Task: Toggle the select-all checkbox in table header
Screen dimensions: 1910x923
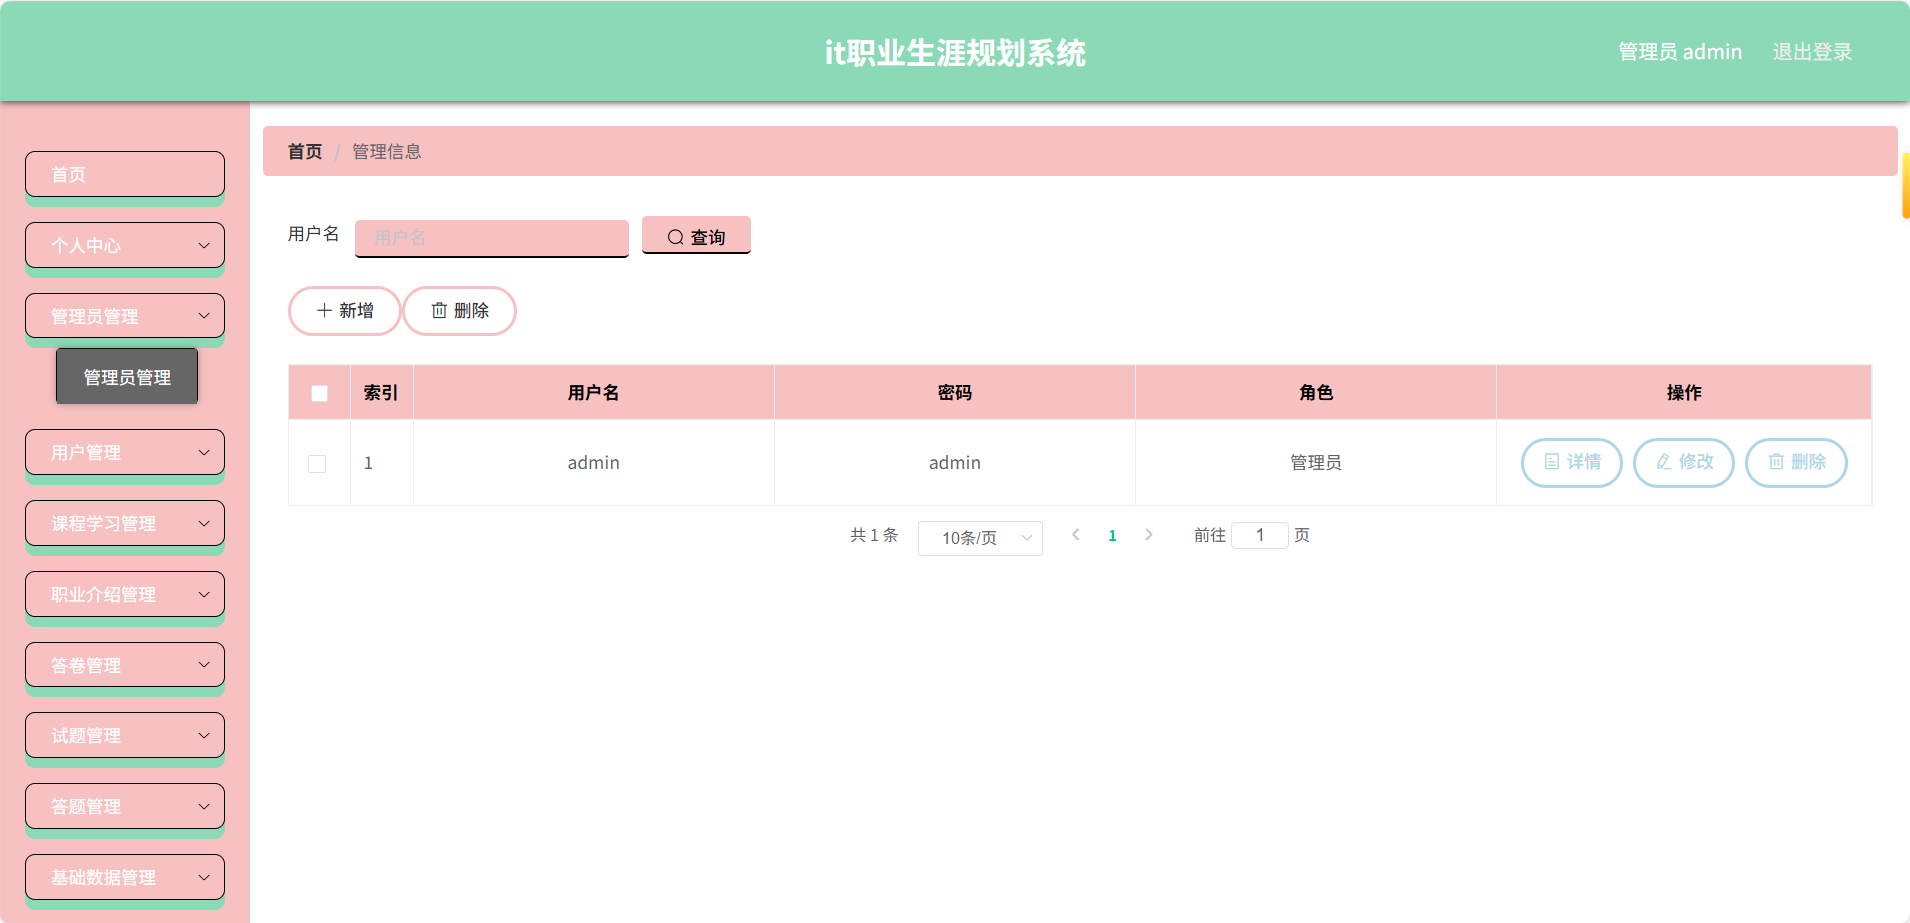Action: [319, 393]
